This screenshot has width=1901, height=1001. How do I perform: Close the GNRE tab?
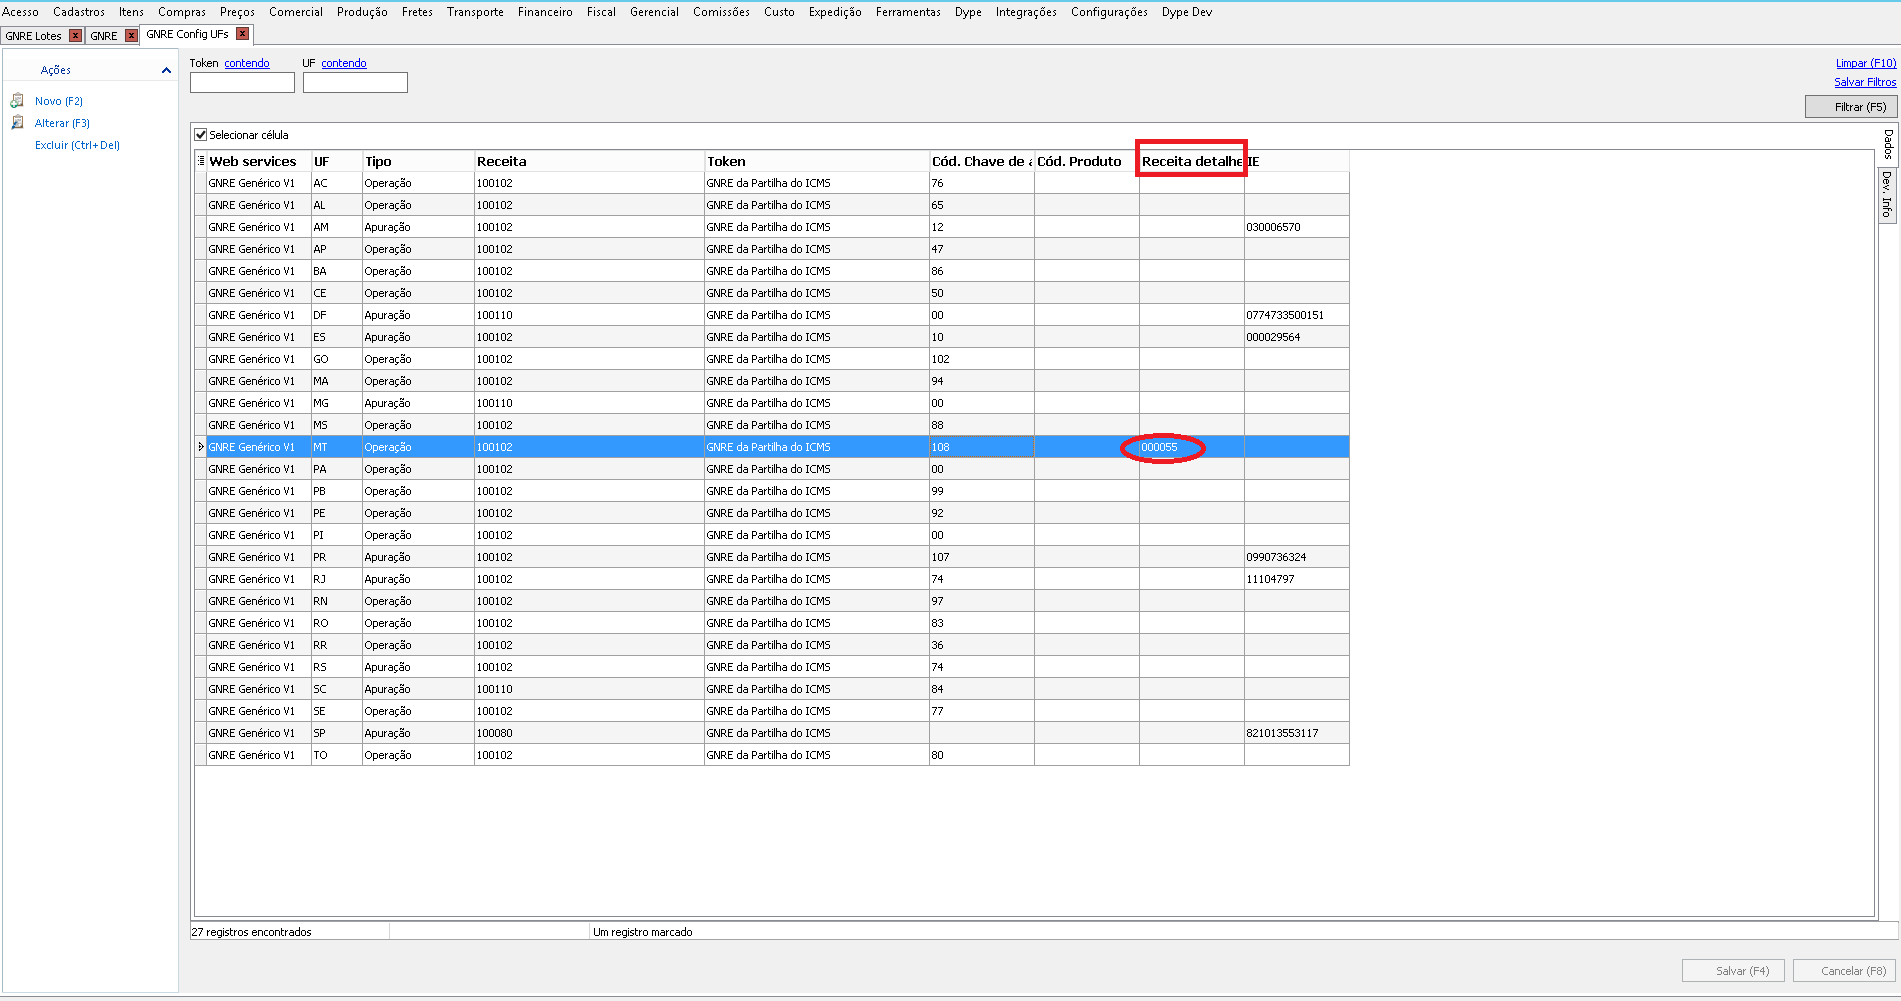click(x=131, y=36)
